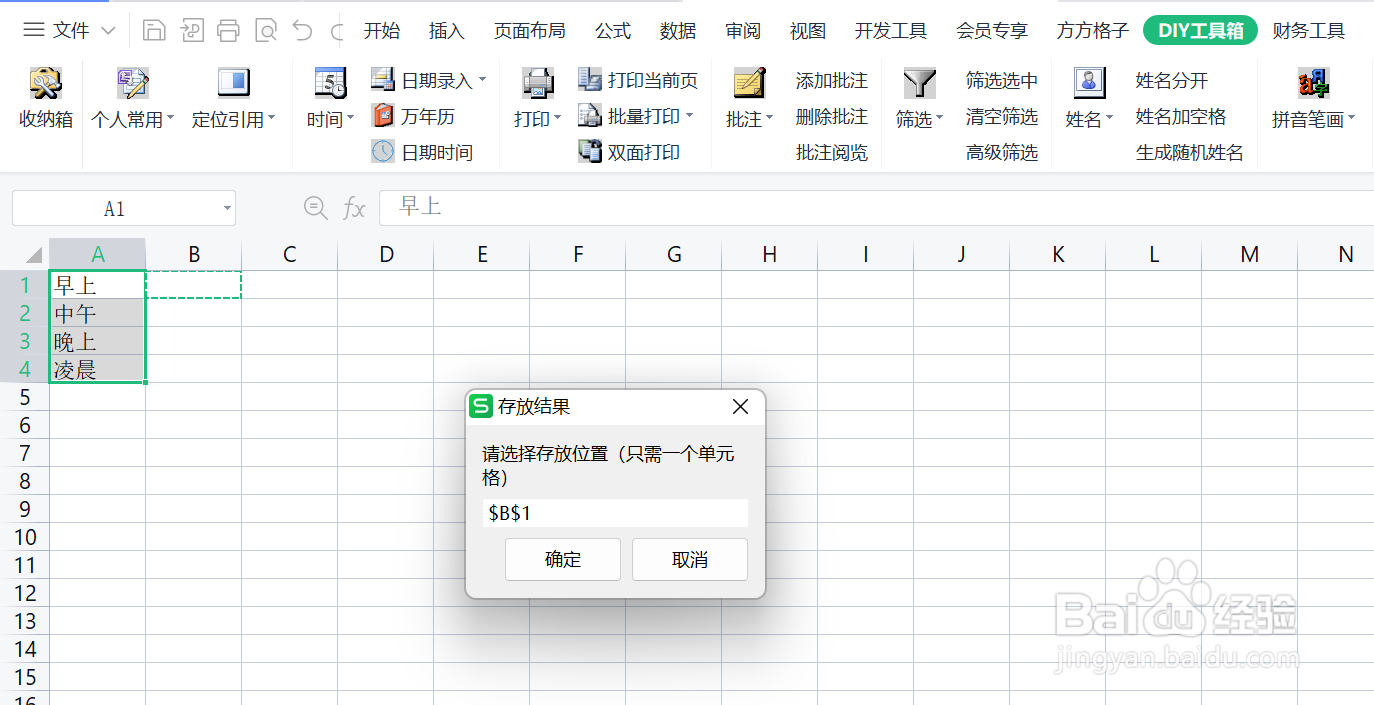Switch to the 方方格子 tab
Viewport: 1374px width, 705px height.
click(x=1092, y=31)
